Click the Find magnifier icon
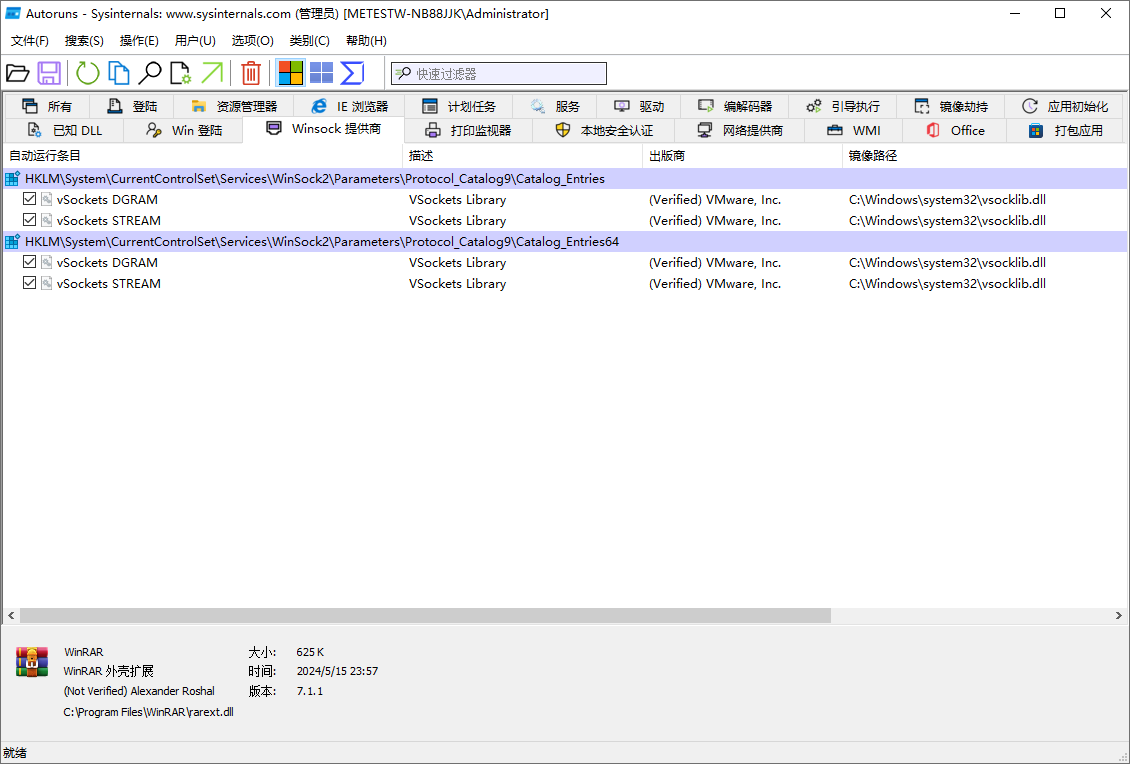This screenshot has height=764, width=1130. (x=150, y=73)
